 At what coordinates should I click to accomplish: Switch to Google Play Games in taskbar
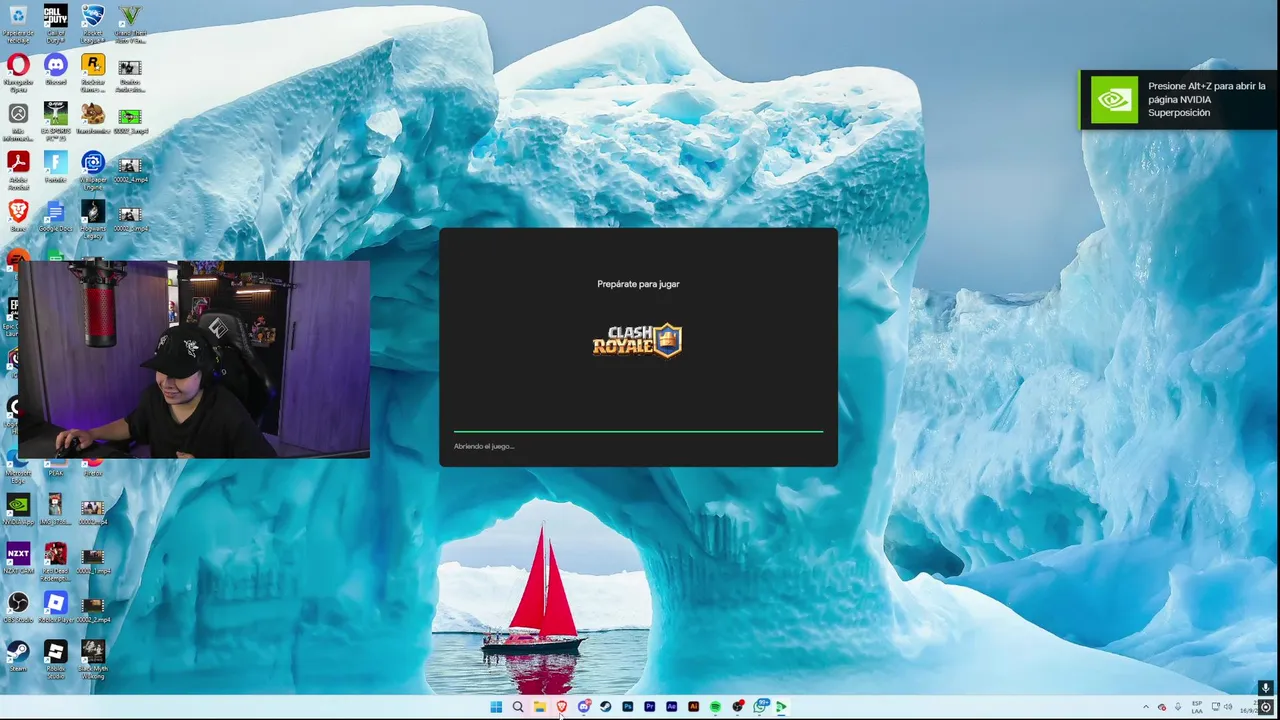[782, 707]
